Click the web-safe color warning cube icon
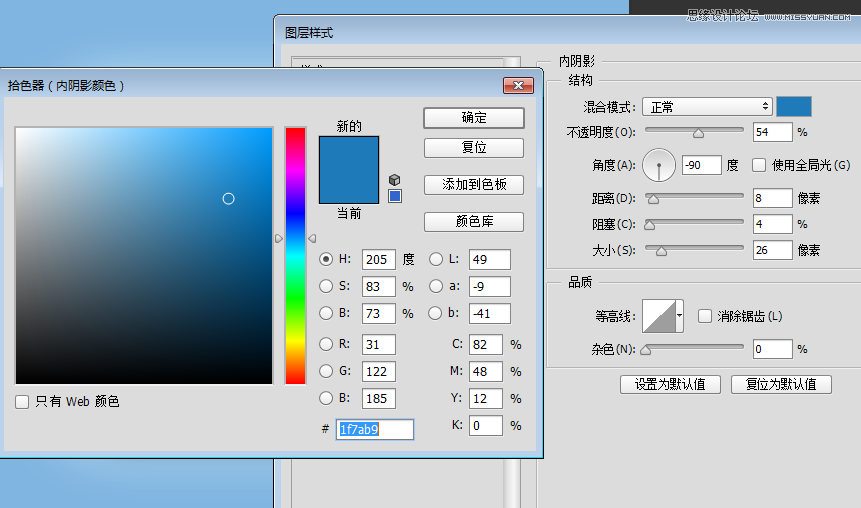This screenshot has height=508, width=861. 395,180
